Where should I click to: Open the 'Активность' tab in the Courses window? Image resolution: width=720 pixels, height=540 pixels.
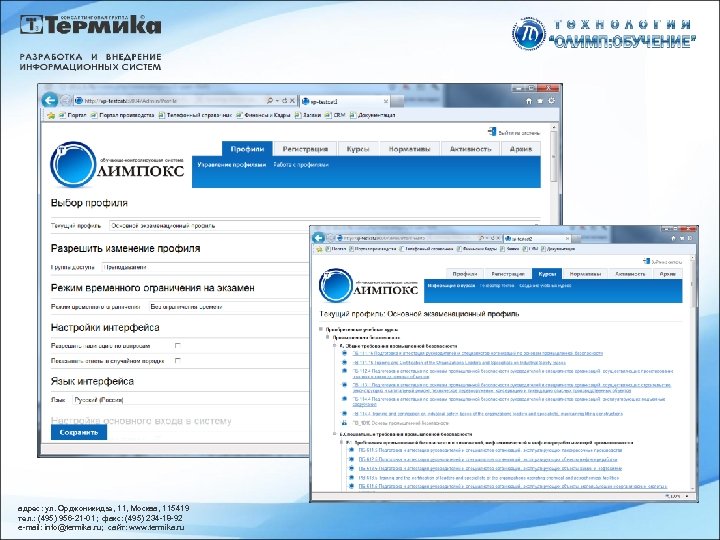point(630,274)
